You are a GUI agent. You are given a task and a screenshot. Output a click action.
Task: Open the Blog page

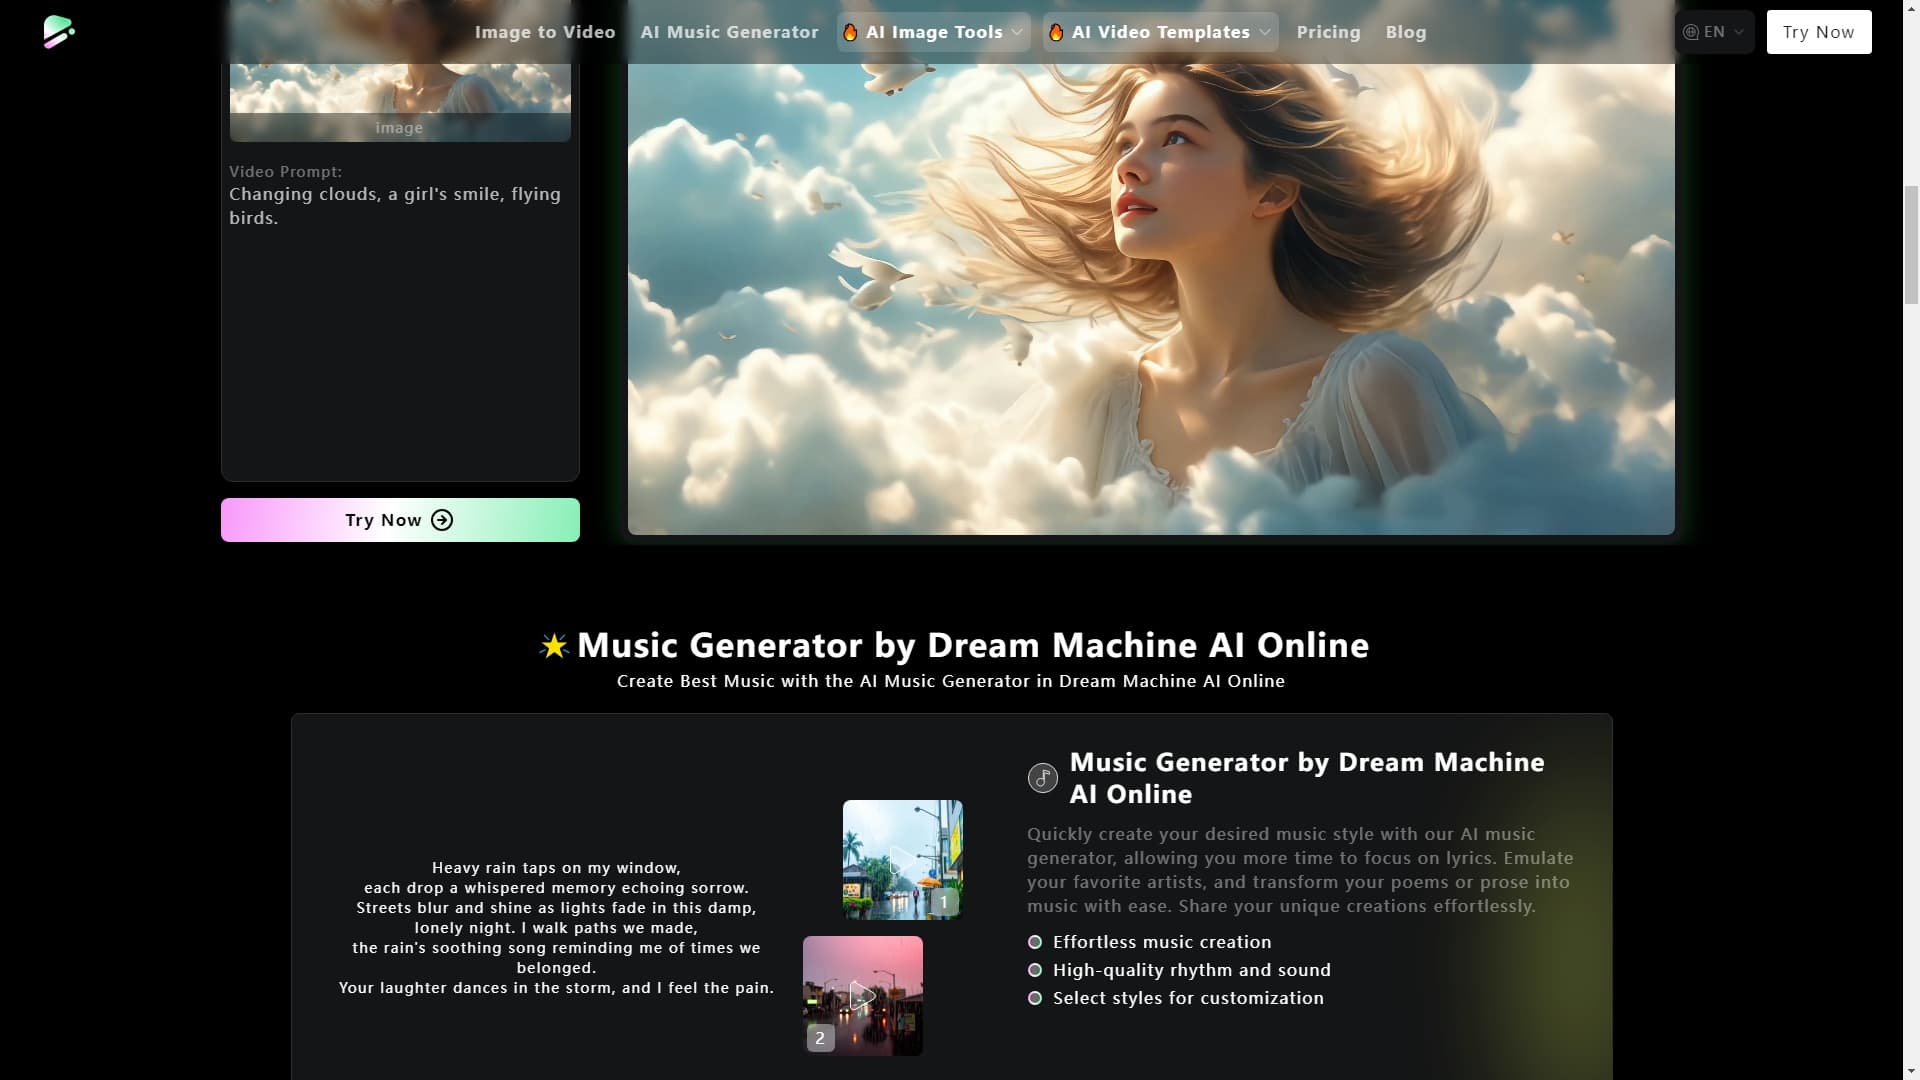pos(1405,31)
